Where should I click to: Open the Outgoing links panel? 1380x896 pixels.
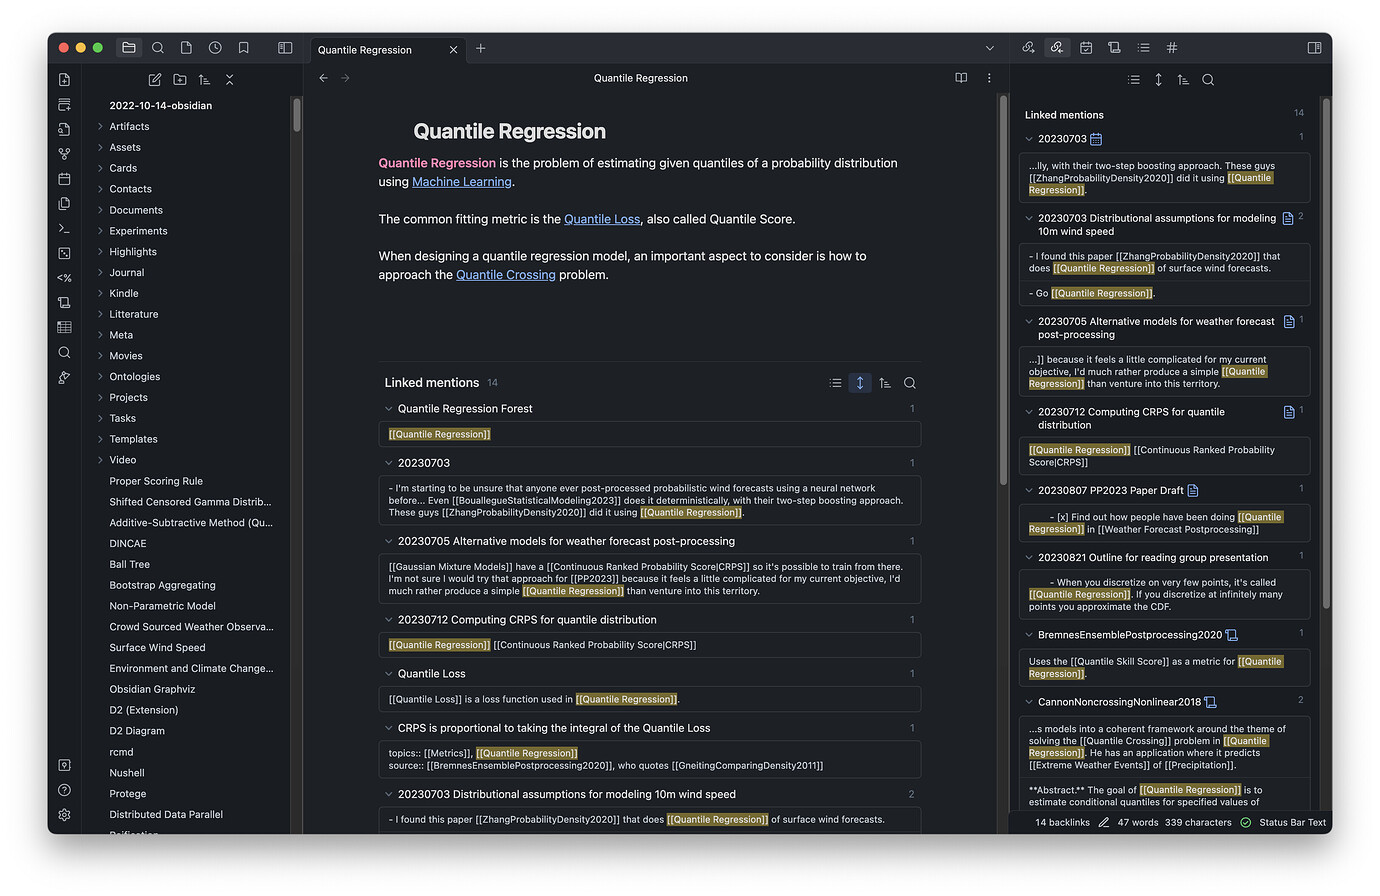1029,47
